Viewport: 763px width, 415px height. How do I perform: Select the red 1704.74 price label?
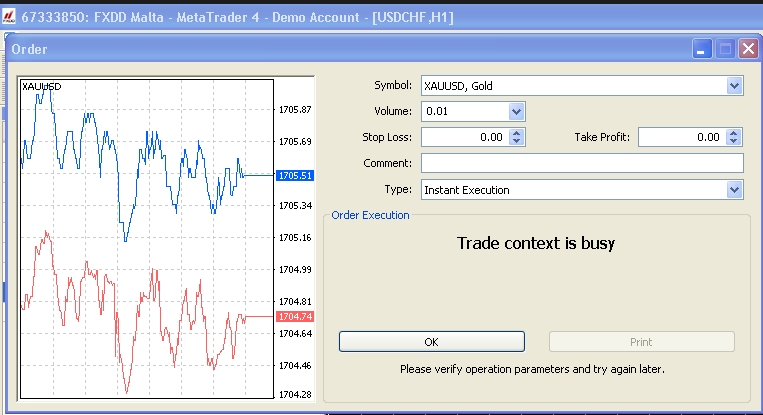tap(296, 316)
